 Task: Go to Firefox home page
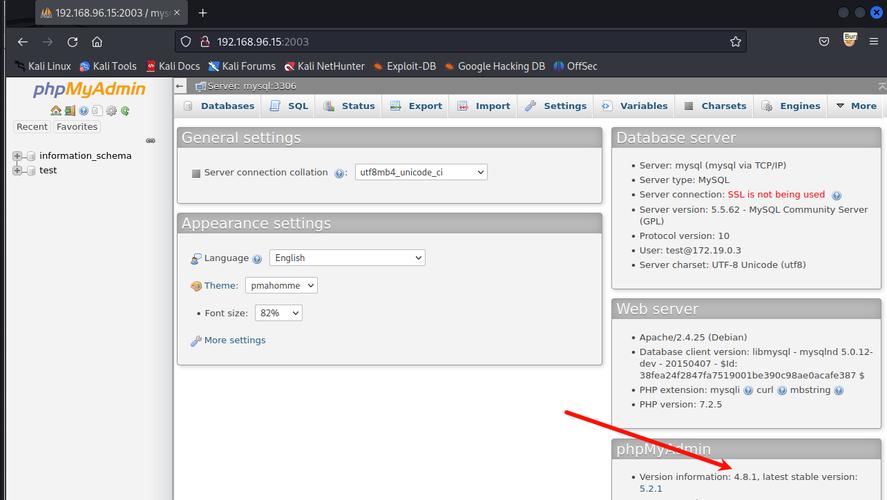pyautogui.click(x=97, y=42)
